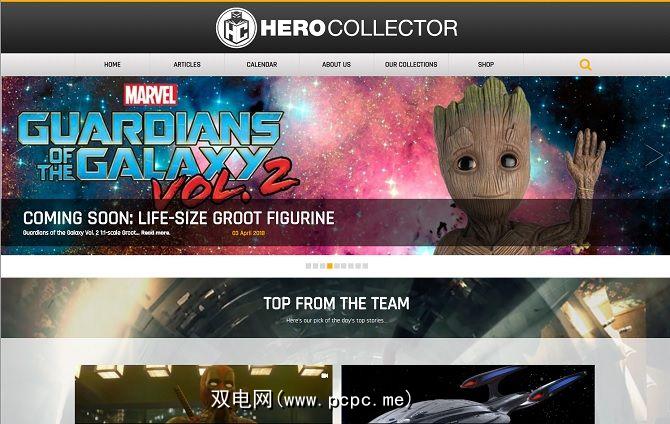Click the Life-Size Groot Figurine headline
The image size is (670, 424).
click(x=179, y=218)
